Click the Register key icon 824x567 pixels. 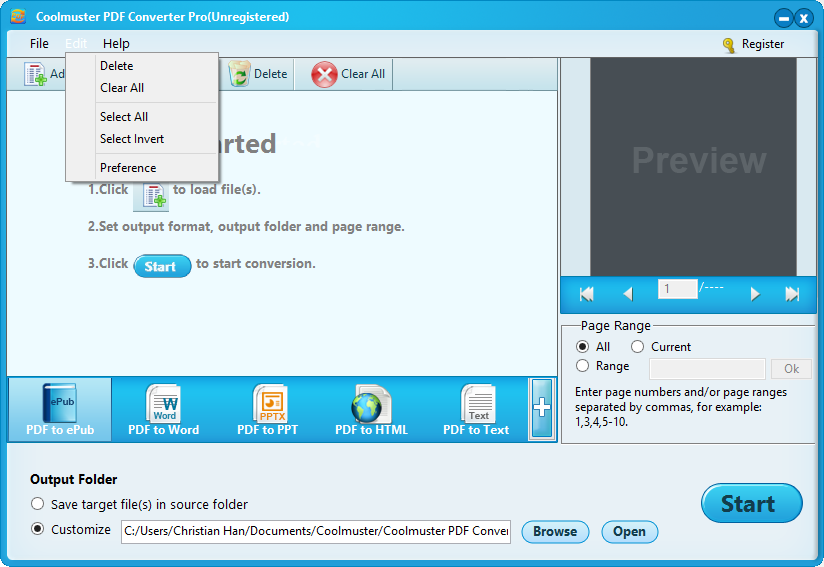729,45
